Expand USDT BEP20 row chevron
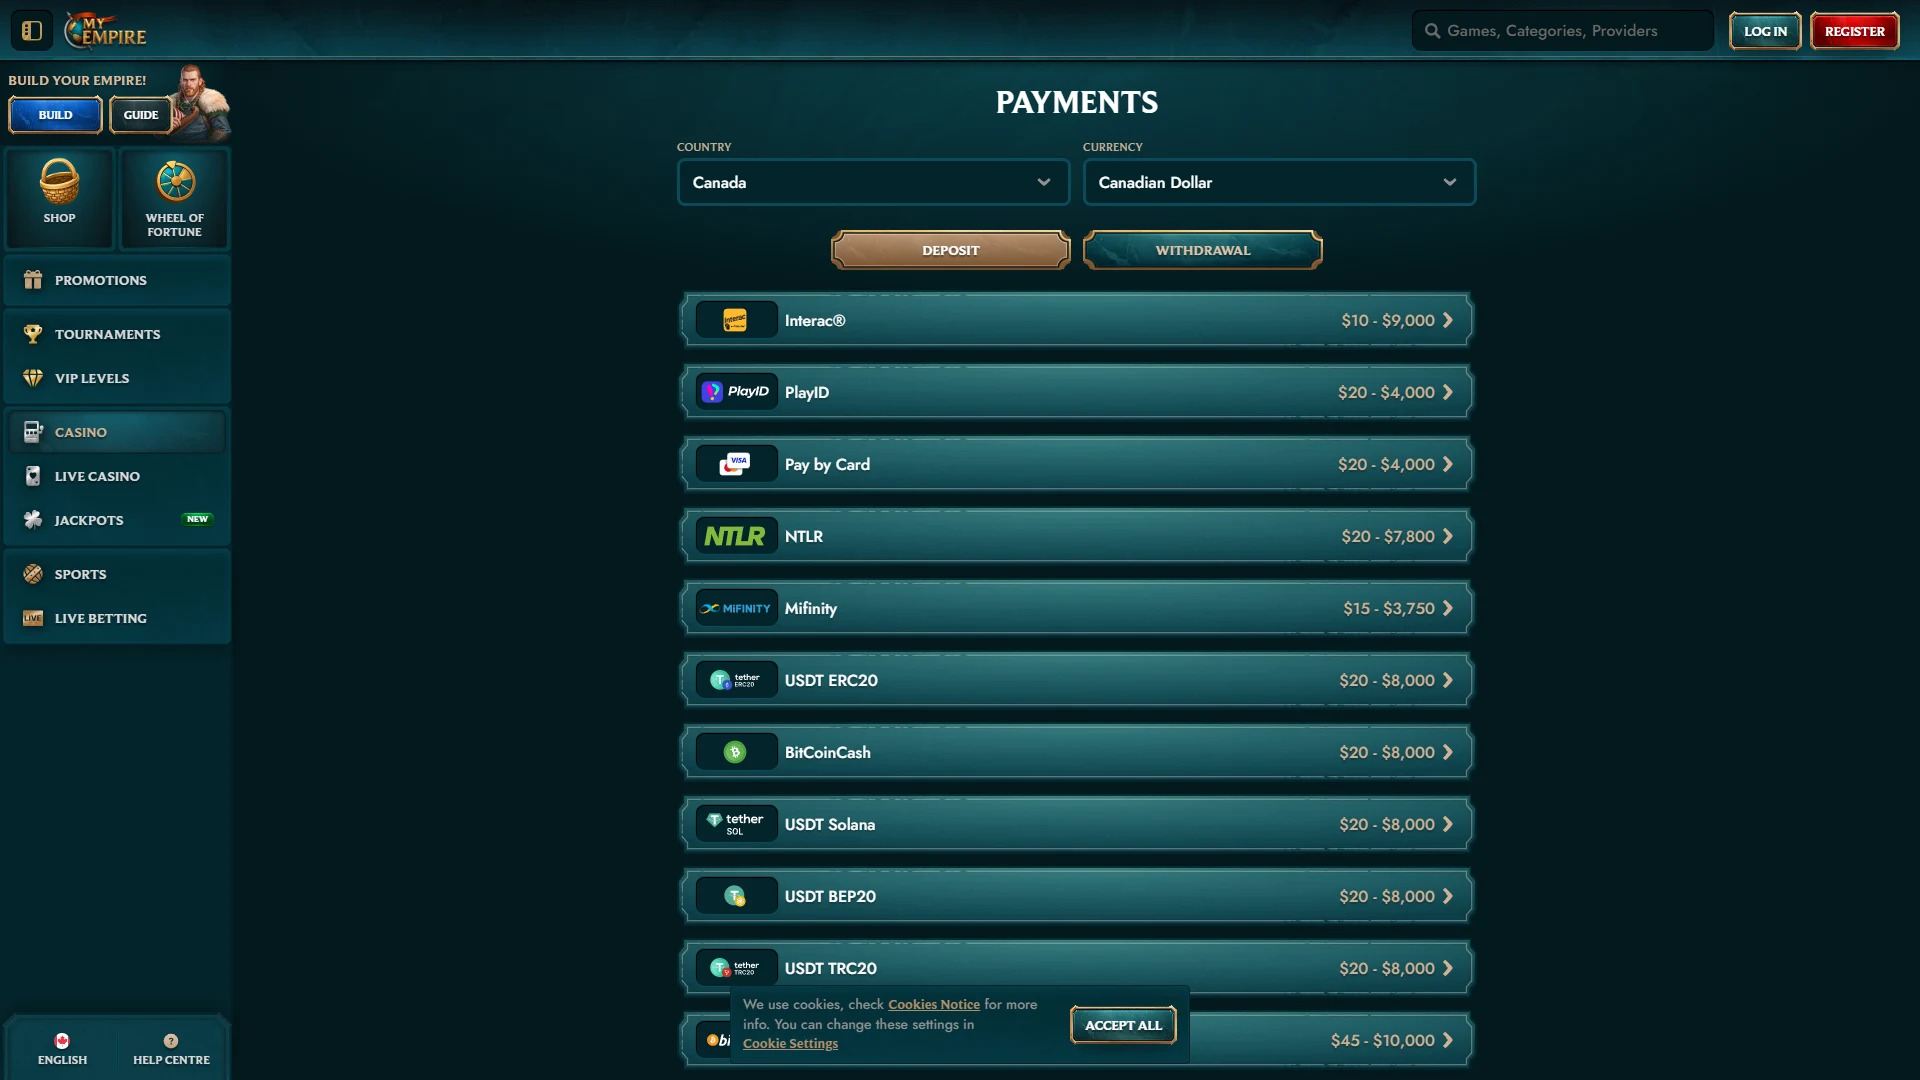 [1448, 896]
